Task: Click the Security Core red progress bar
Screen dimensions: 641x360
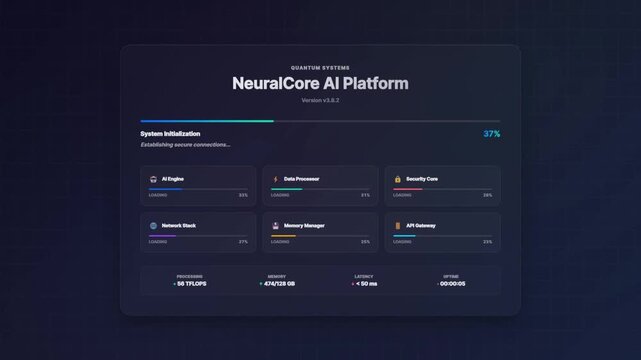Action: [442, 189]
